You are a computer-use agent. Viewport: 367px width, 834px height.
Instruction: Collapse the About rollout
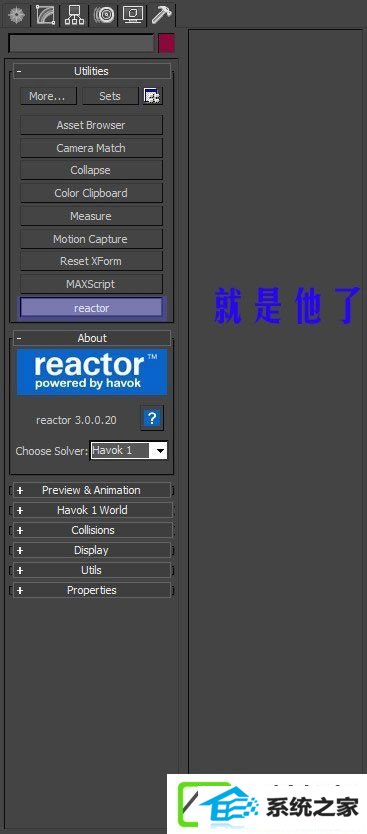[x=91, y=338]
